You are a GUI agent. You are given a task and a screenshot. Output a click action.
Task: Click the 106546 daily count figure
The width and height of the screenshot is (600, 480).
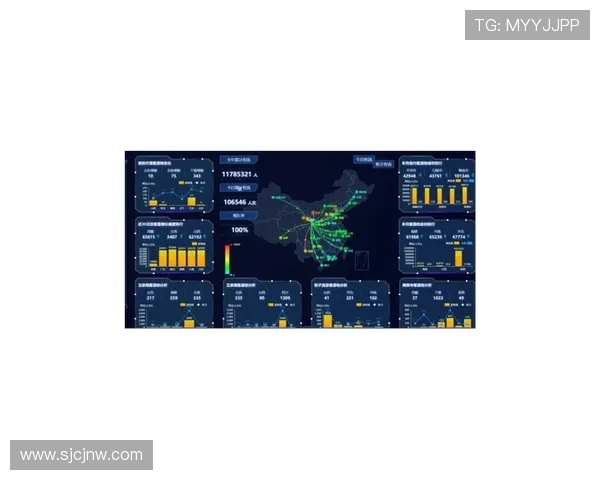[237, 201]
